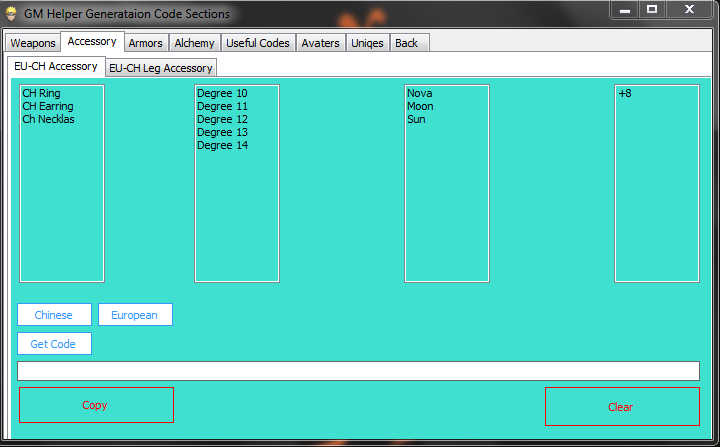This screenshot has height=447, width=720.
Task: Switch to Uniqes tab
Action: coord(367,43)
